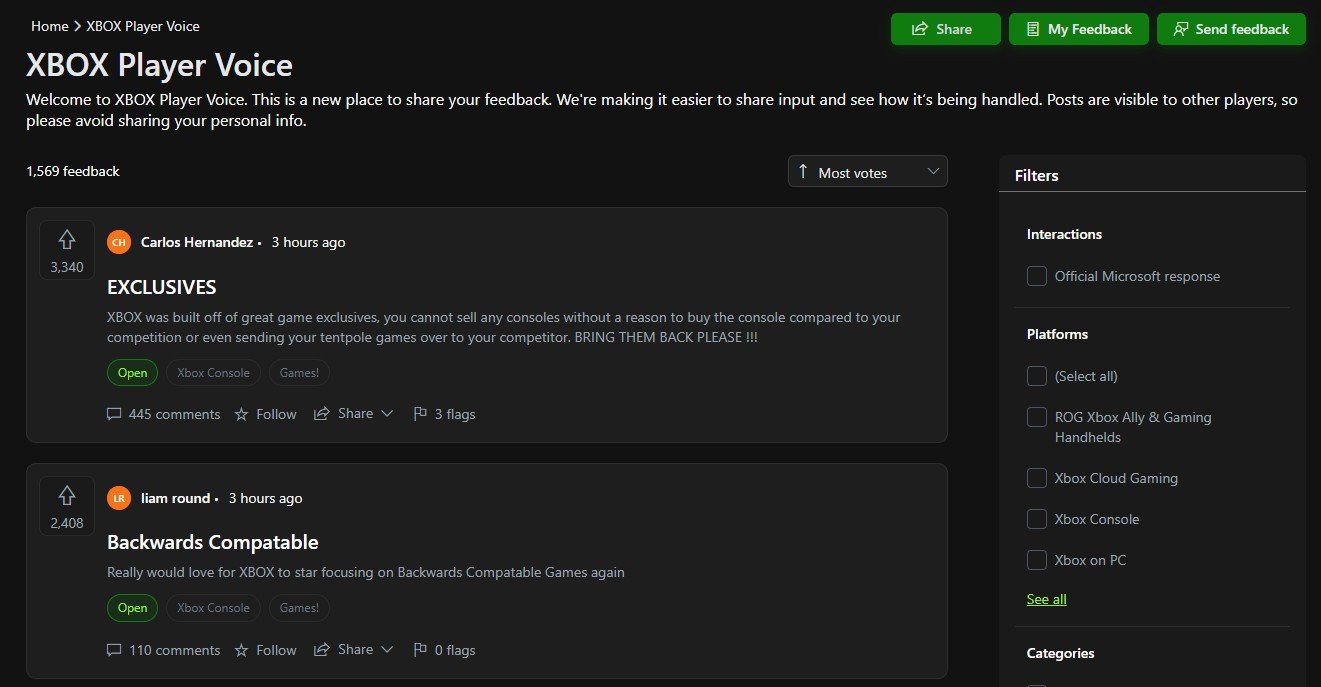The image size is (1321, 687).
Task: Open the EXCLUSIVES post title
Action: [x=162, y=287]
